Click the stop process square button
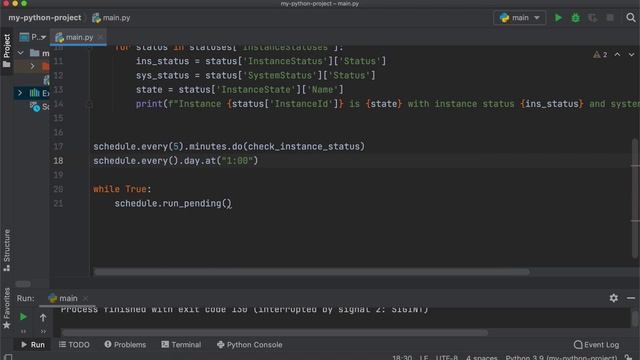640x360 pixels. (x=610, y=18)
